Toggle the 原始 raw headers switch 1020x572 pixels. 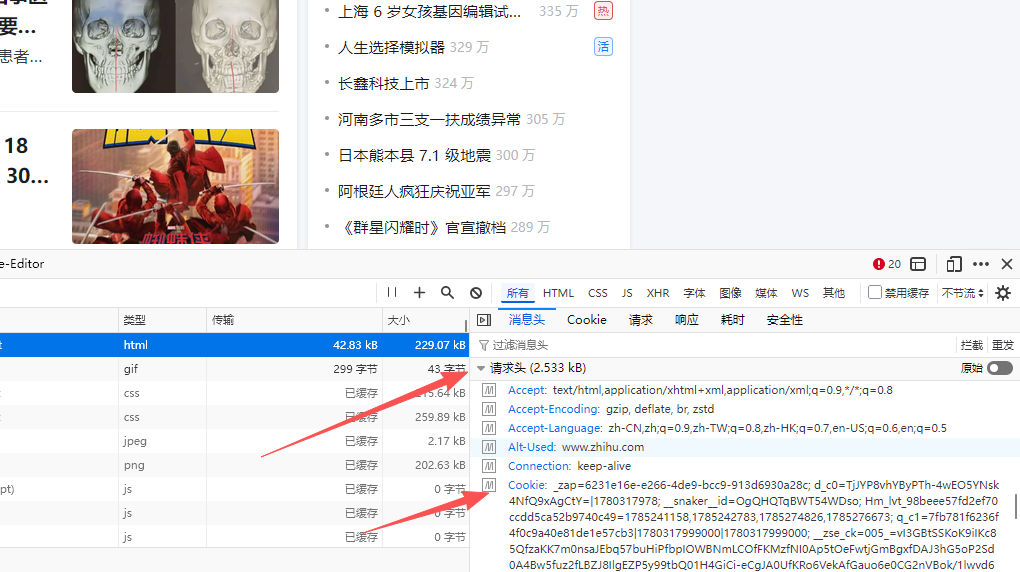pyautogui.click(x=1000, y=368)
